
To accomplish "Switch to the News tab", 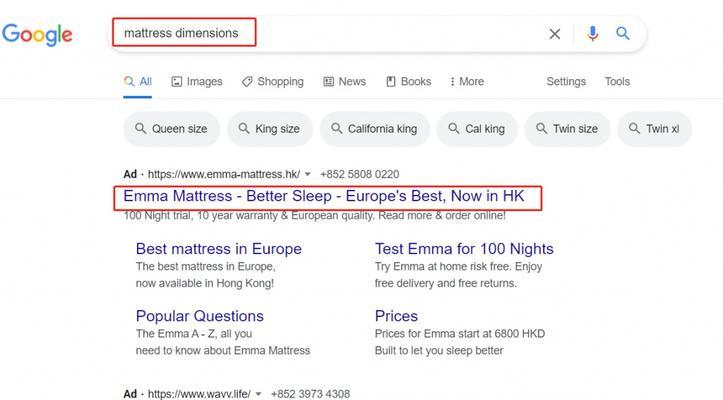I will click(344, 82).
